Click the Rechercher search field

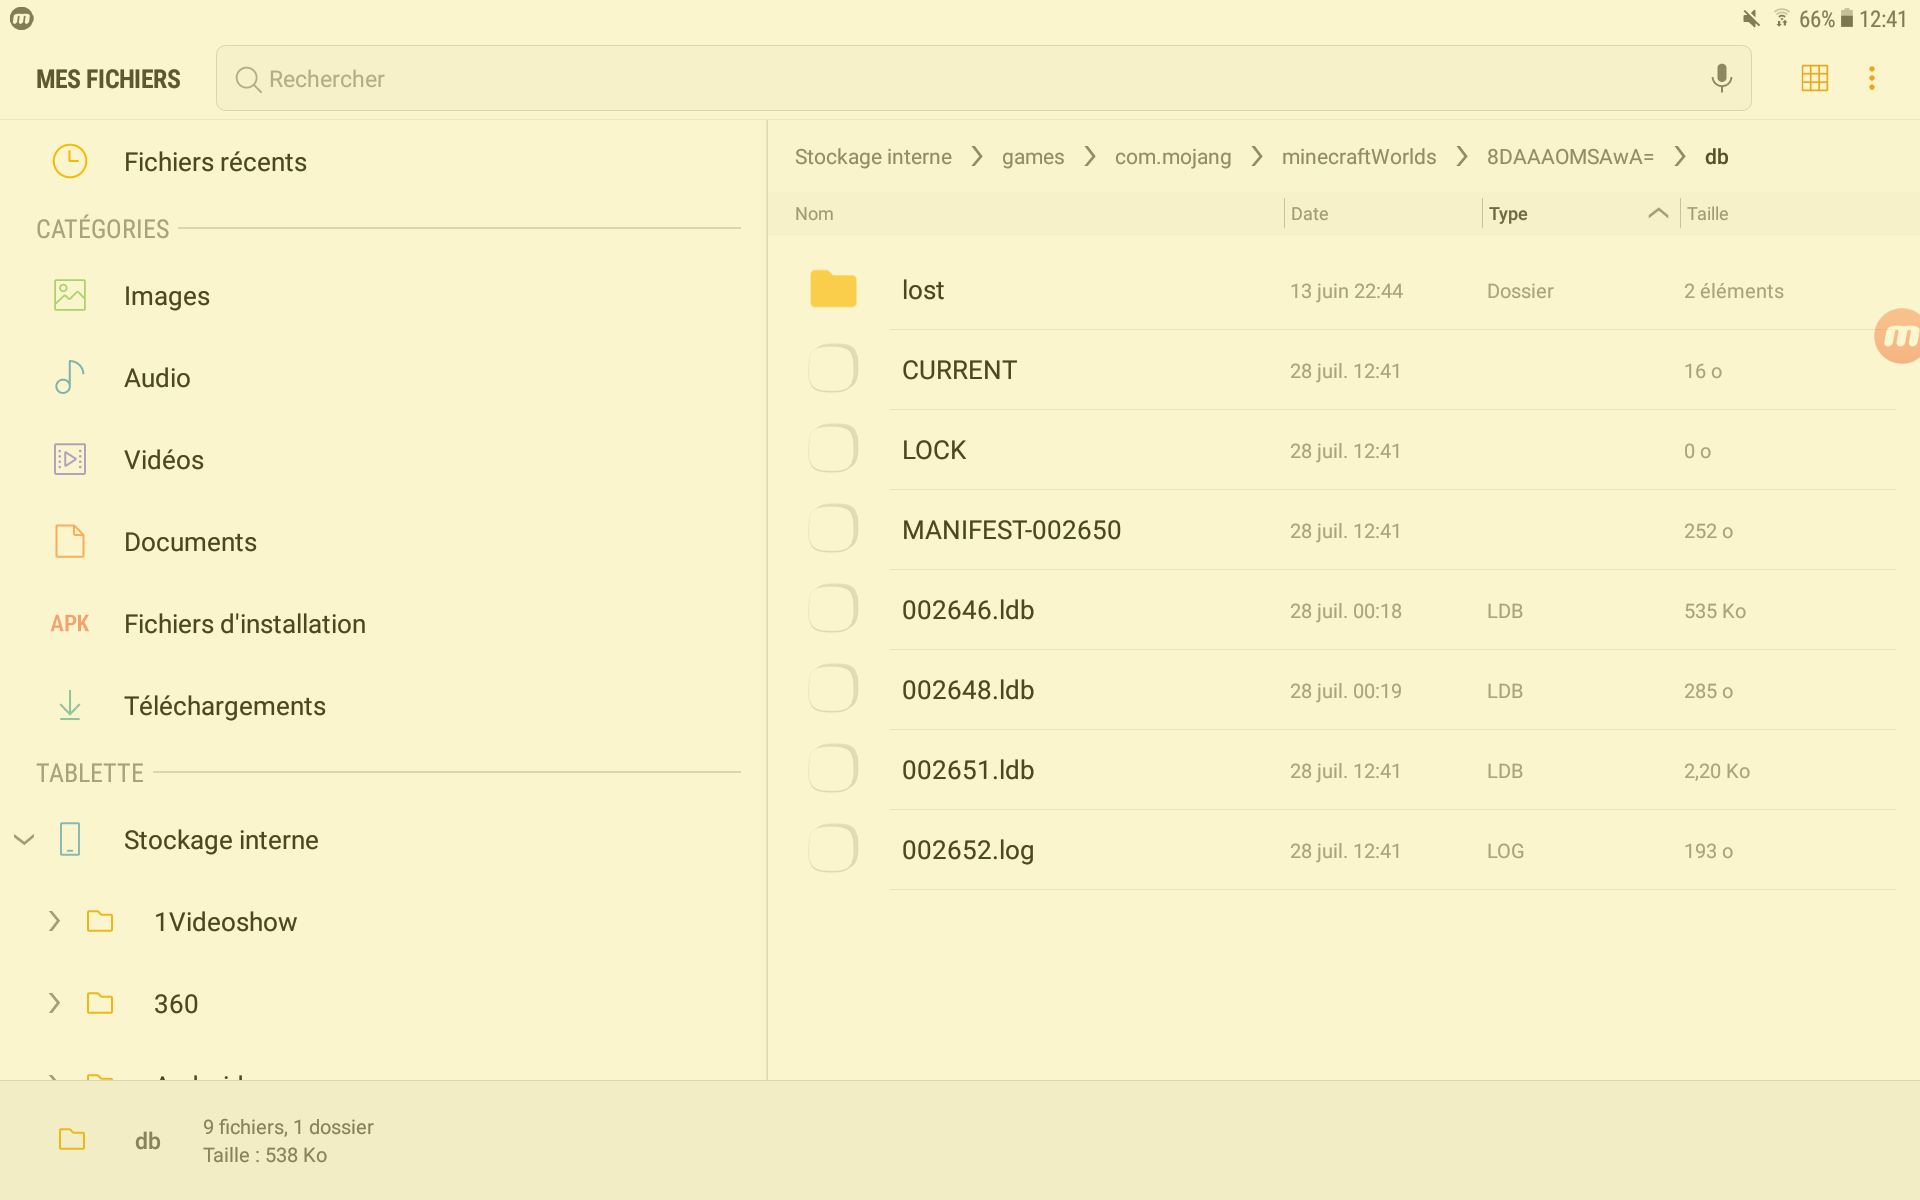point(960,78)
